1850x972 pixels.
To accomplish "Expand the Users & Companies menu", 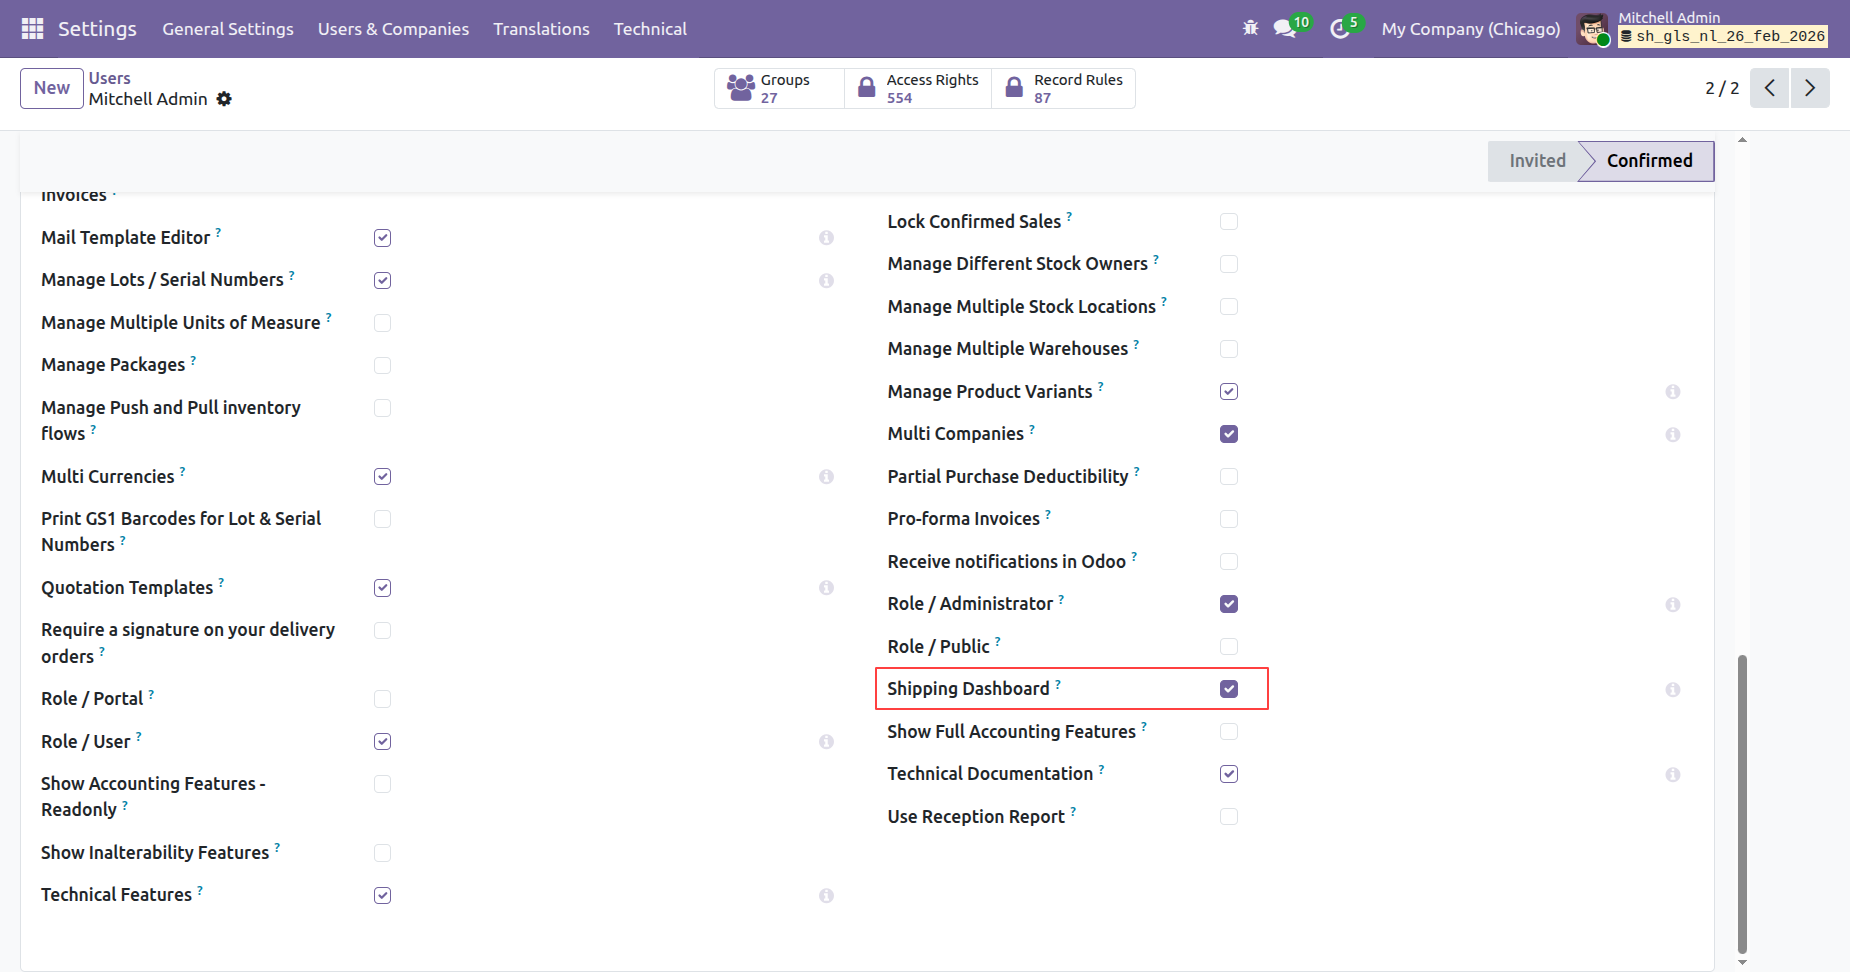I will 393,29.
